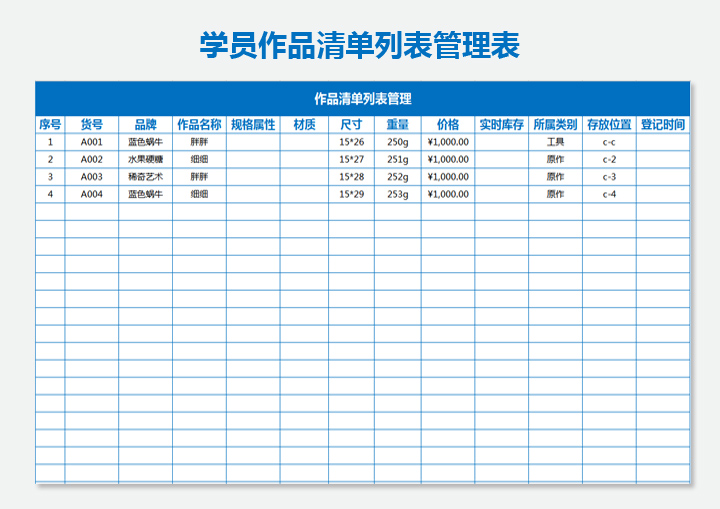Click the 材质 column header
Image resolution: width=720 pixels, height=509 pixels.
(x=304, y=124)
